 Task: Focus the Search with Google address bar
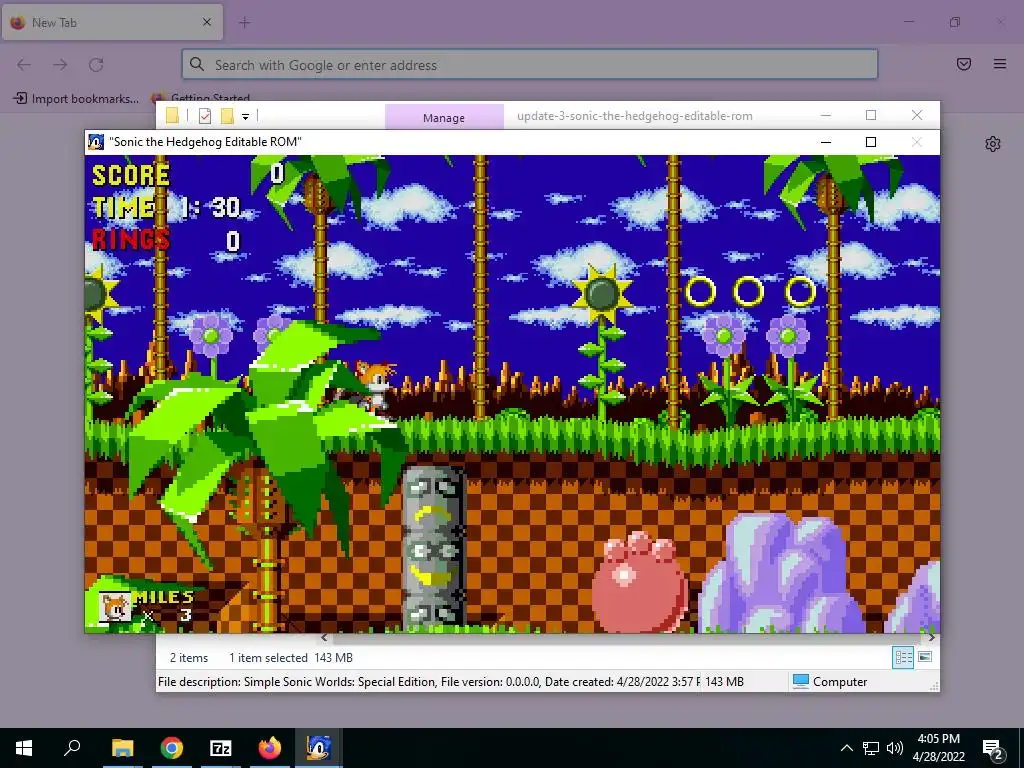(530, 65)
